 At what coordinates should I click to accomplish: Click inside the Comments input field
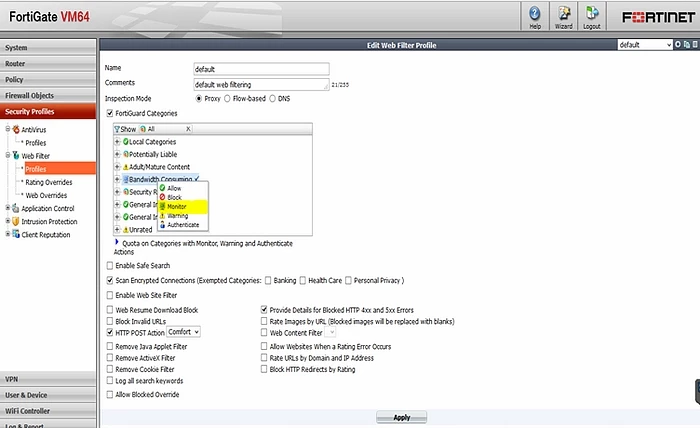click(261, 84)
